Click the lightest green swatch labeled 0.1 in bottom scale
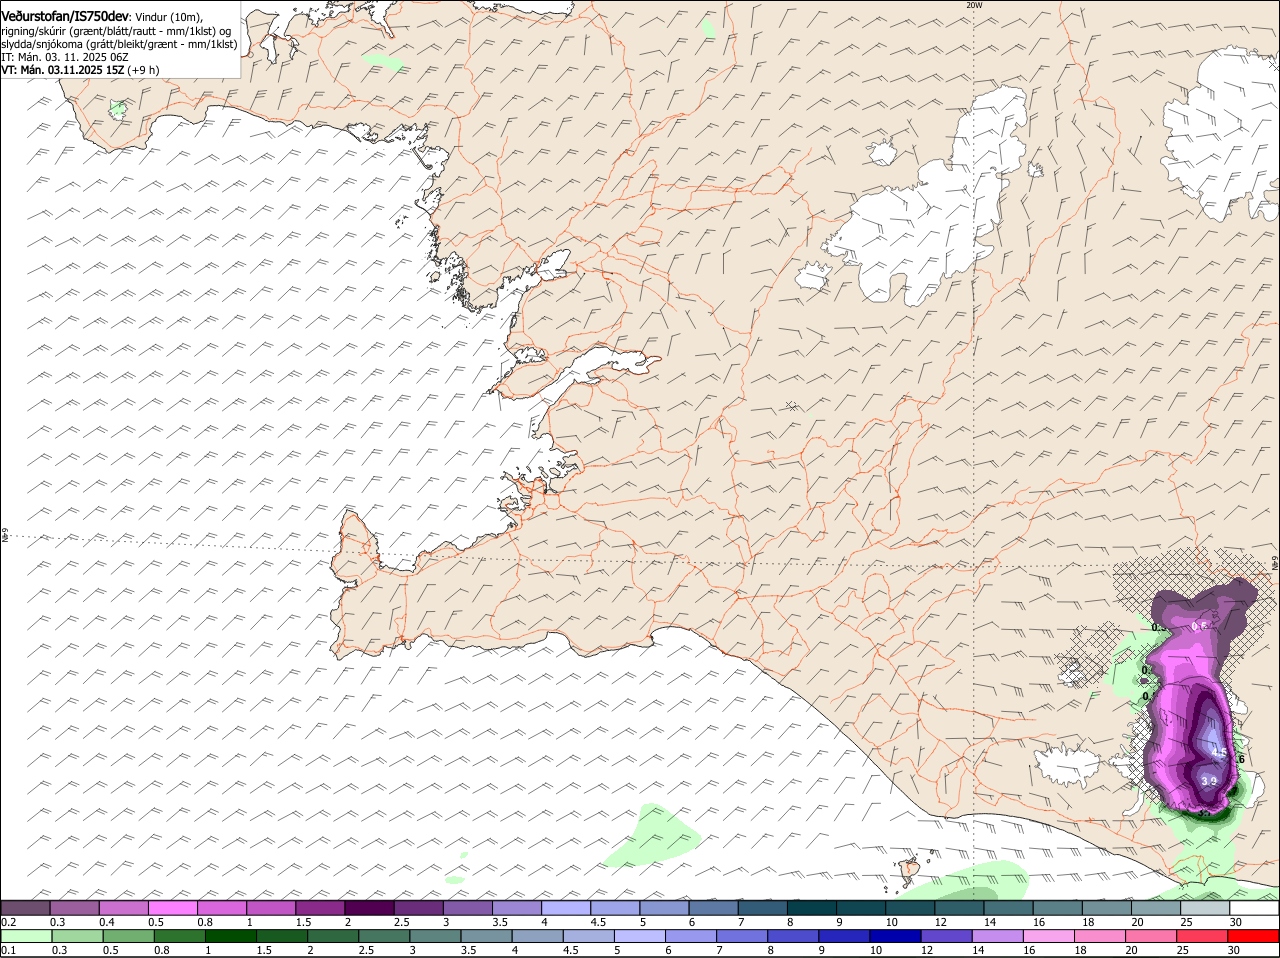This screenshot has width=1280, height=958. tap(25, 936)
